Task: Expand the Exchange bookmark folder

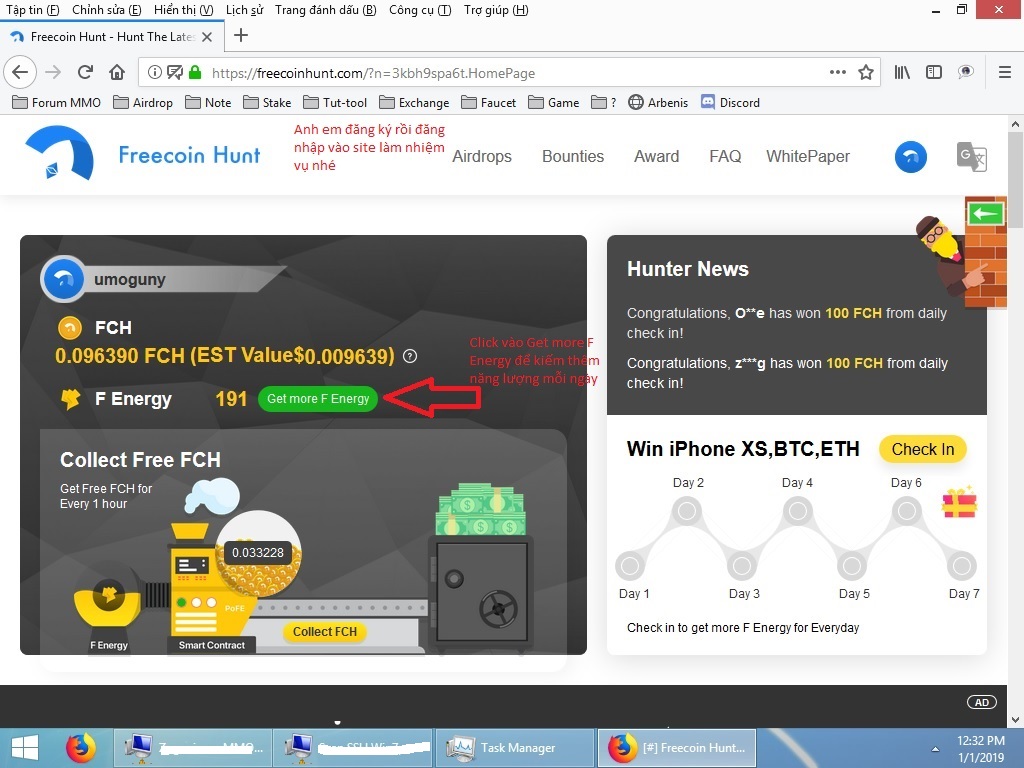Action: [x=414, y=103]
